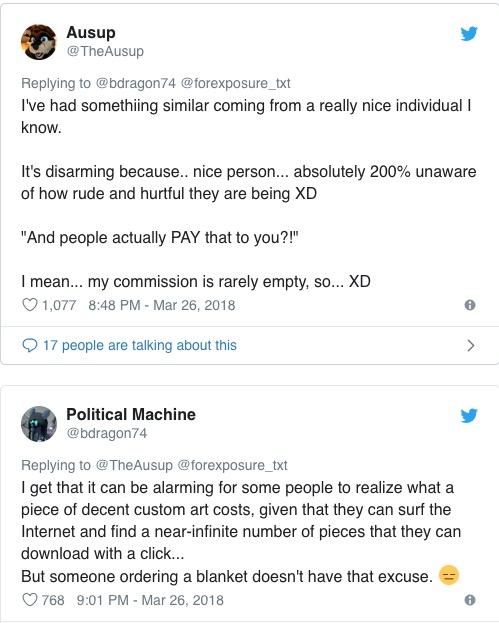Click the @TheAusup handle under Ausup
Screen dimensions: 499x623
pos(105,51)
